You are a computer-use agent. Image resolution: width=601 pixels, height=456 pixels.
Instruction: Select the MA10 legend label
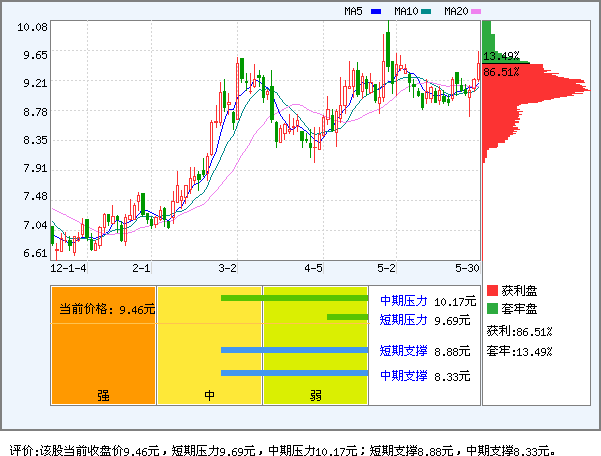[x=406, y=11]
